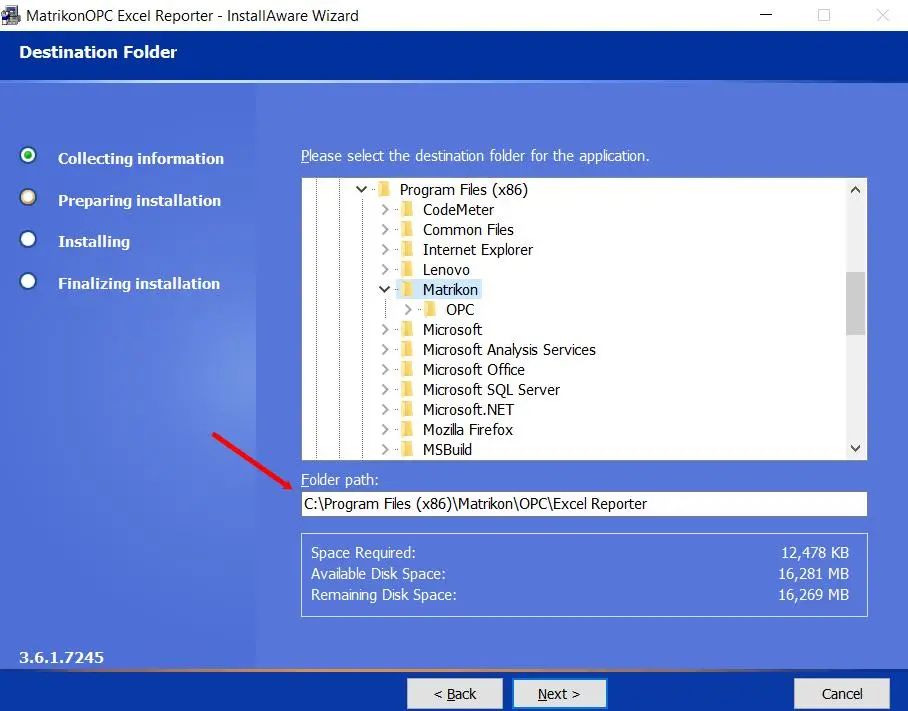This screenshot has width=908, height=711.
Task: Collapse the Matrikon folder node
Action: 385,289
